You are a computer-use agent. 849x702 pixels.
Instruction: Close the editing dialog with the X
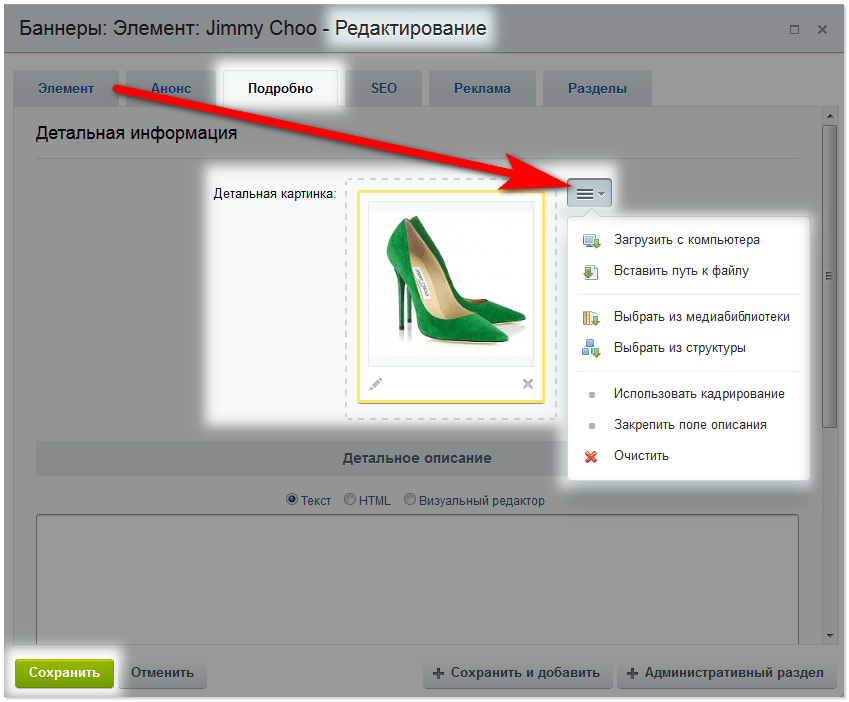click(x=822, y=30)
